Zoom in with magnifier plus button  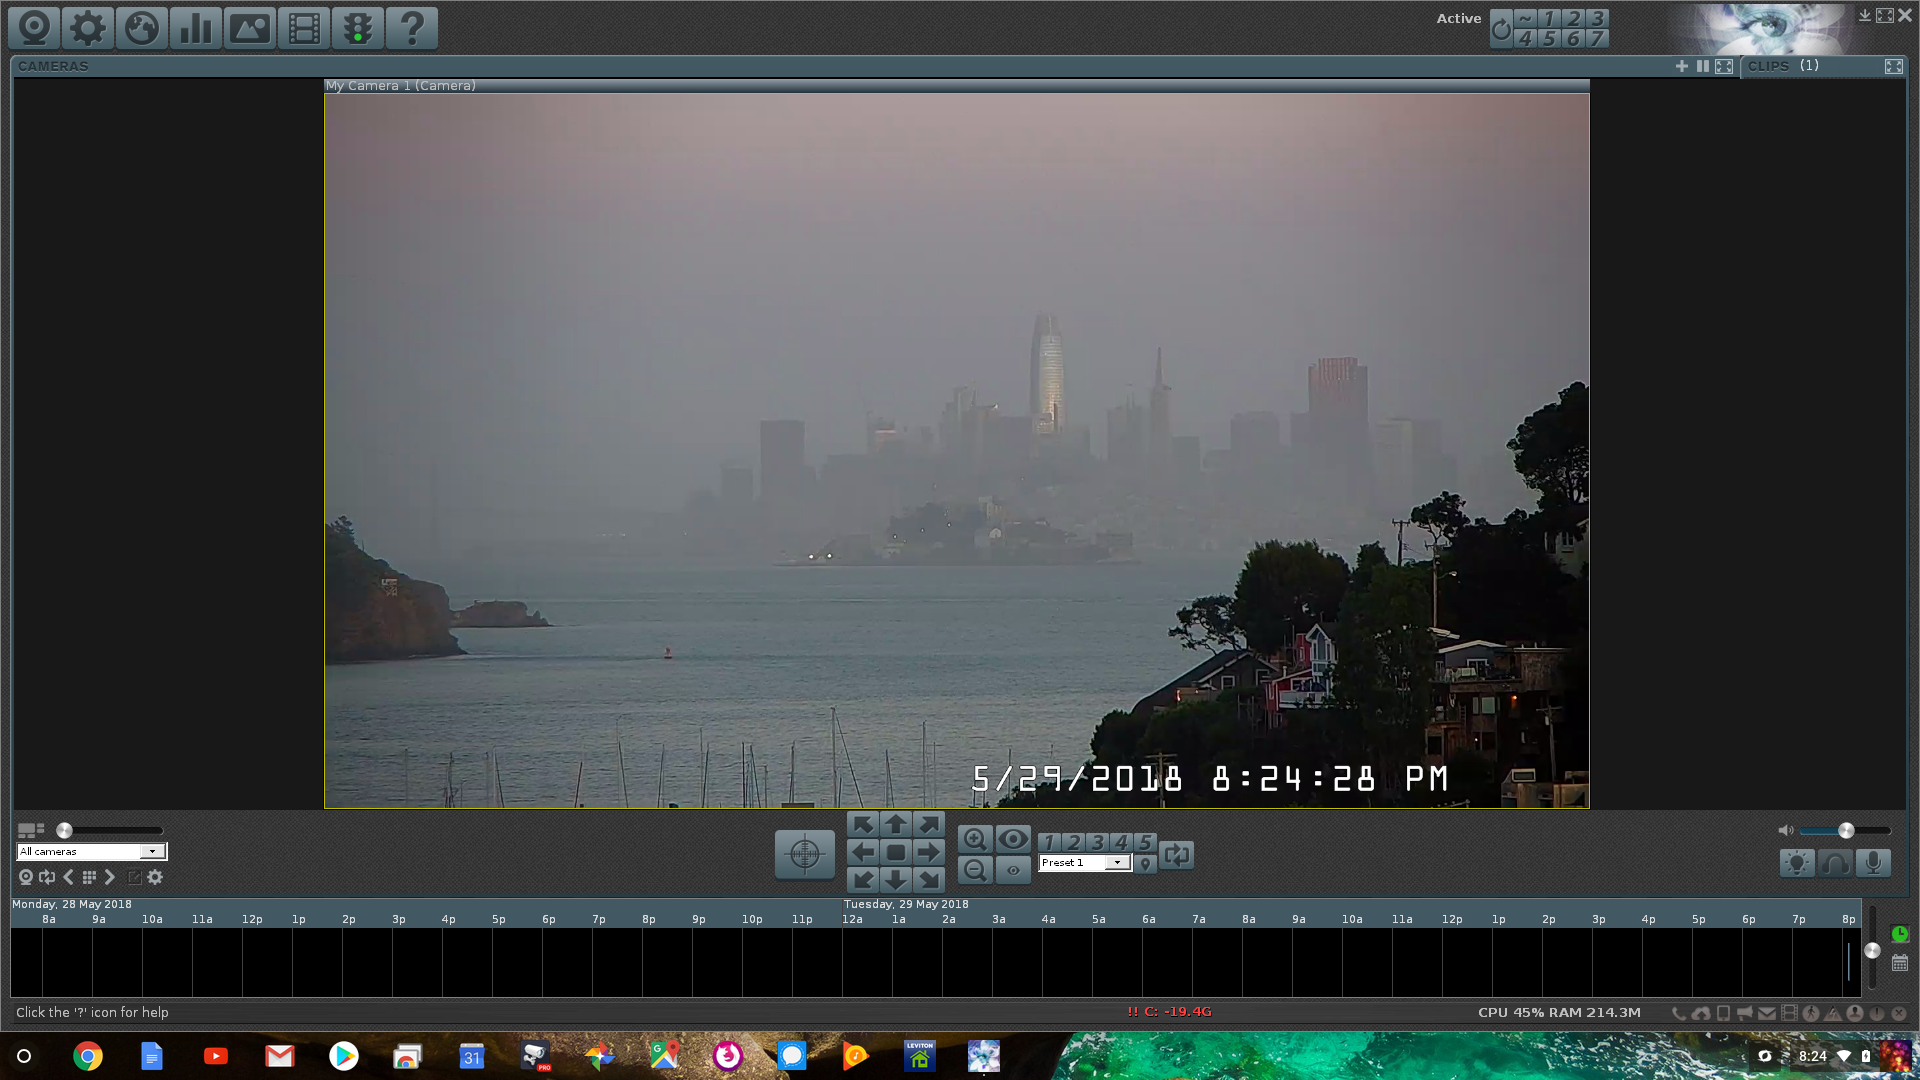[975, 839]
